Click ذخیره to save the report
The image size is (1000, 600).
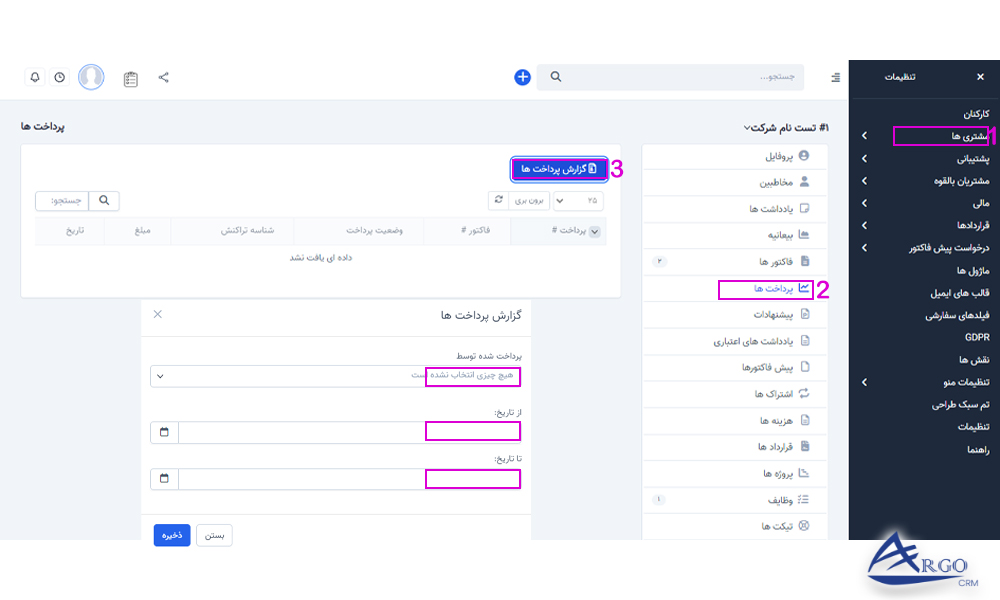tap(171, 535)
